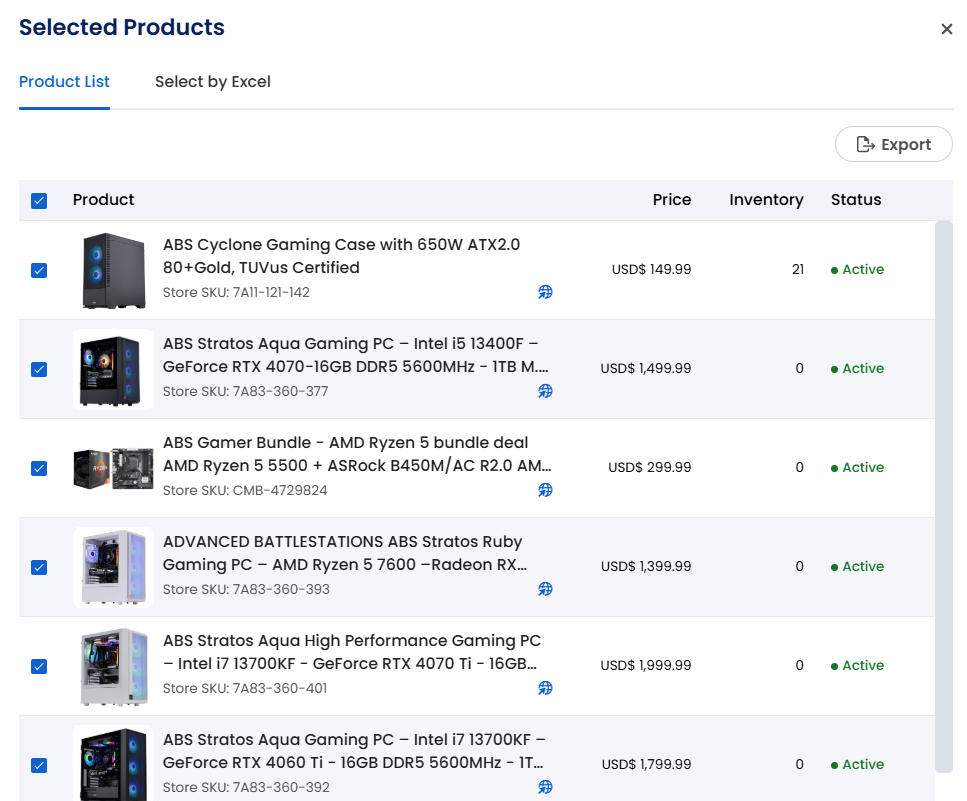Open Stratos Aqua High Performance thumbnail
The image size is (967, 801).
point(113,667)
